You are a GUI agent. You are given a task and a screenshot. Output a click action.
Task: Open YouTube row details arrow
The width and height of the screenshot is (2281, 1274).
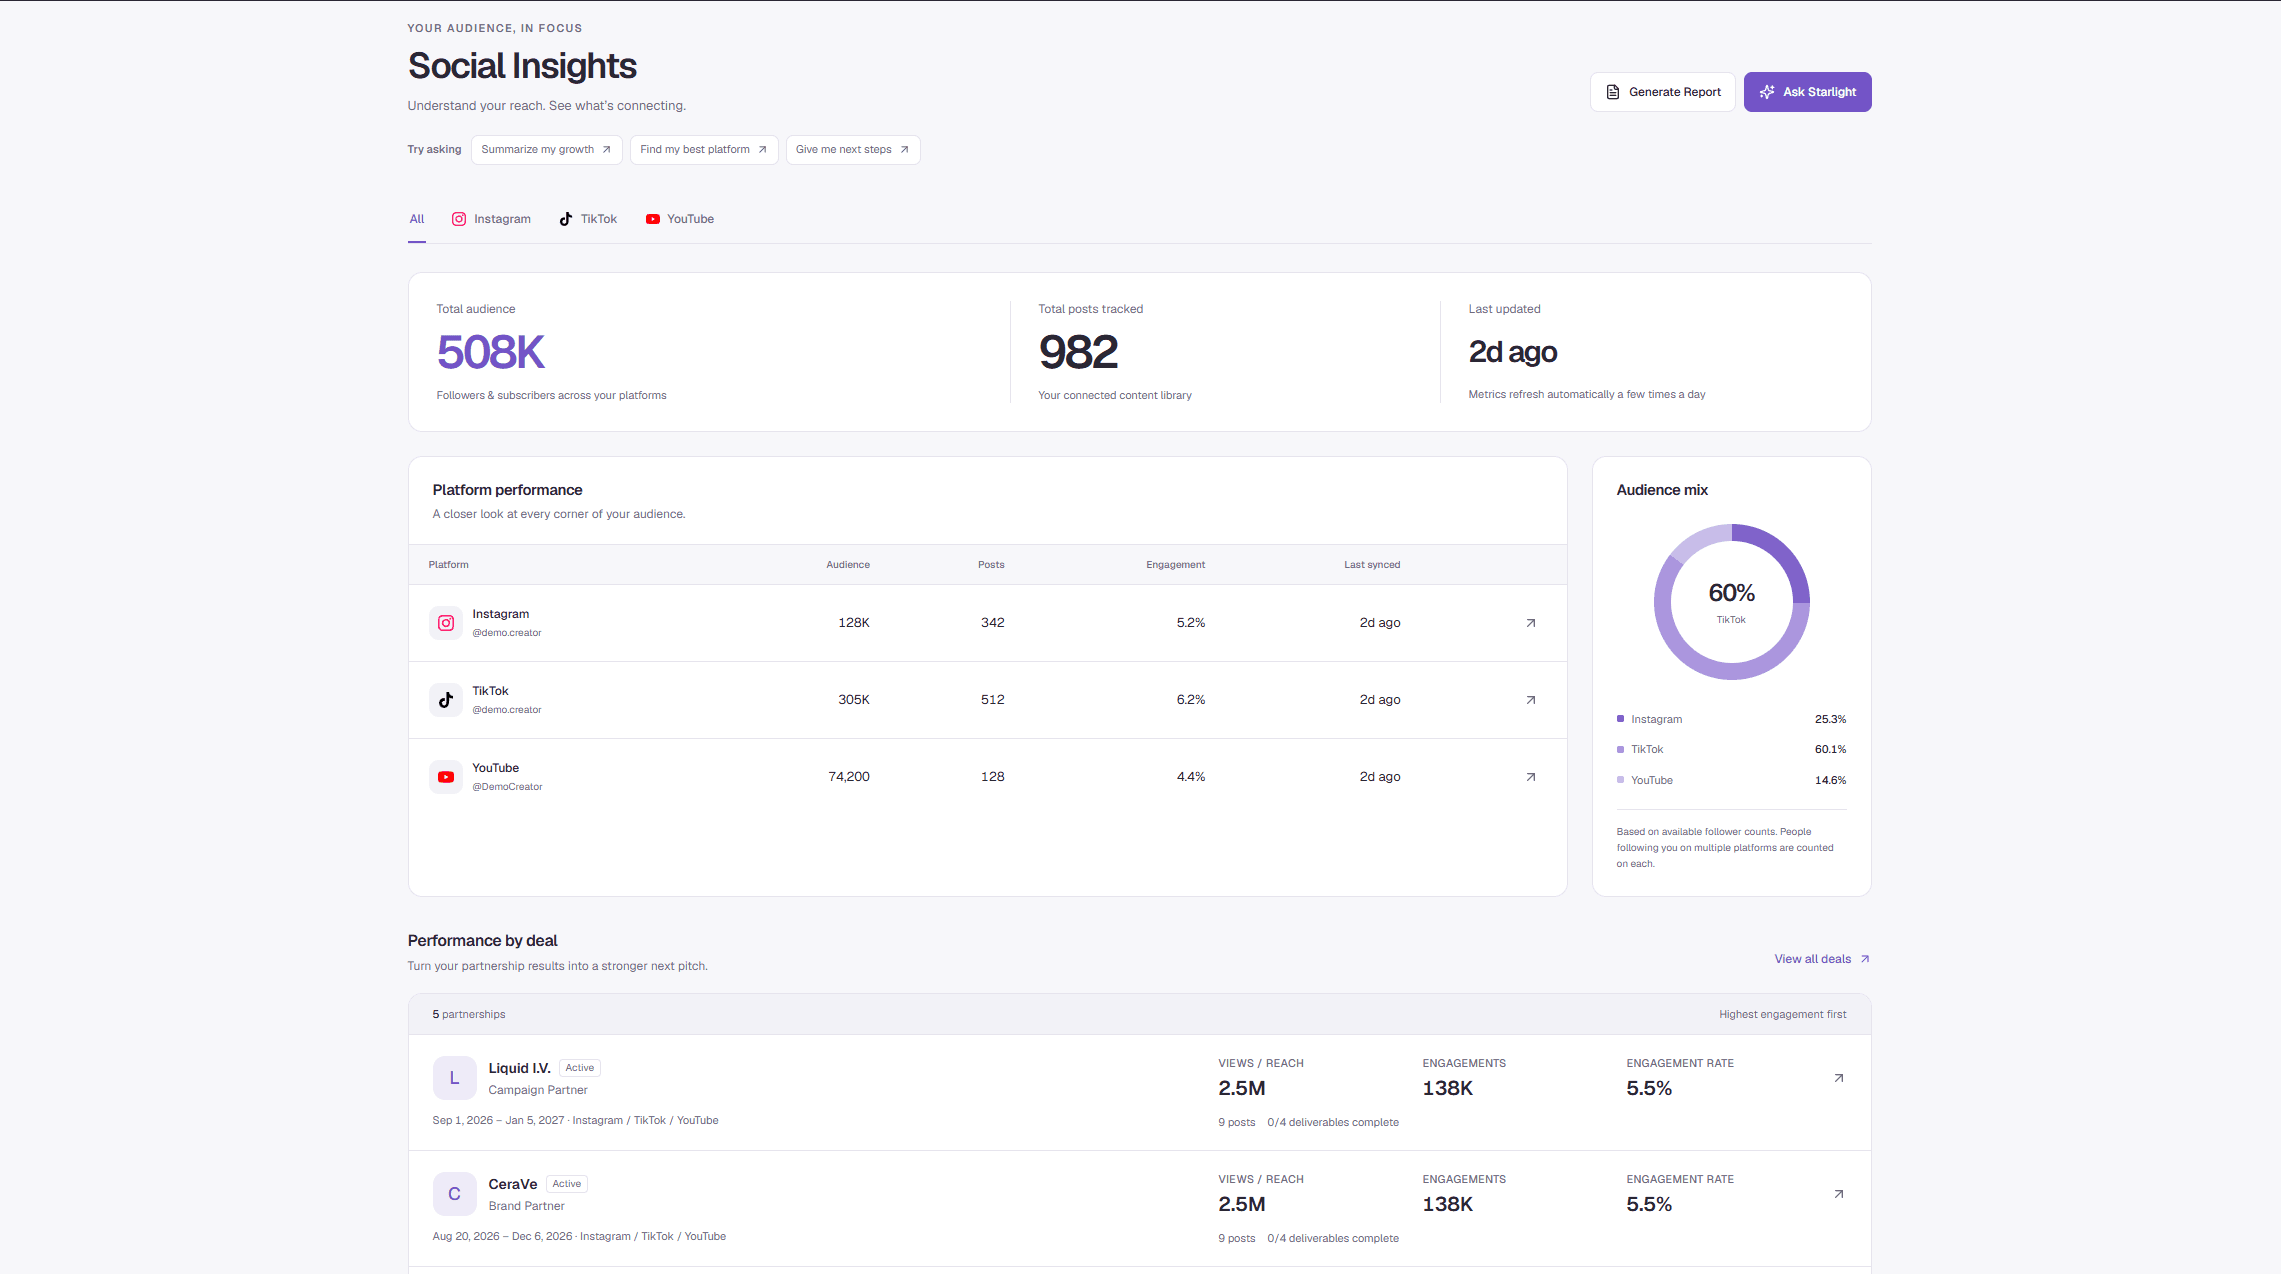(1530, 777)
